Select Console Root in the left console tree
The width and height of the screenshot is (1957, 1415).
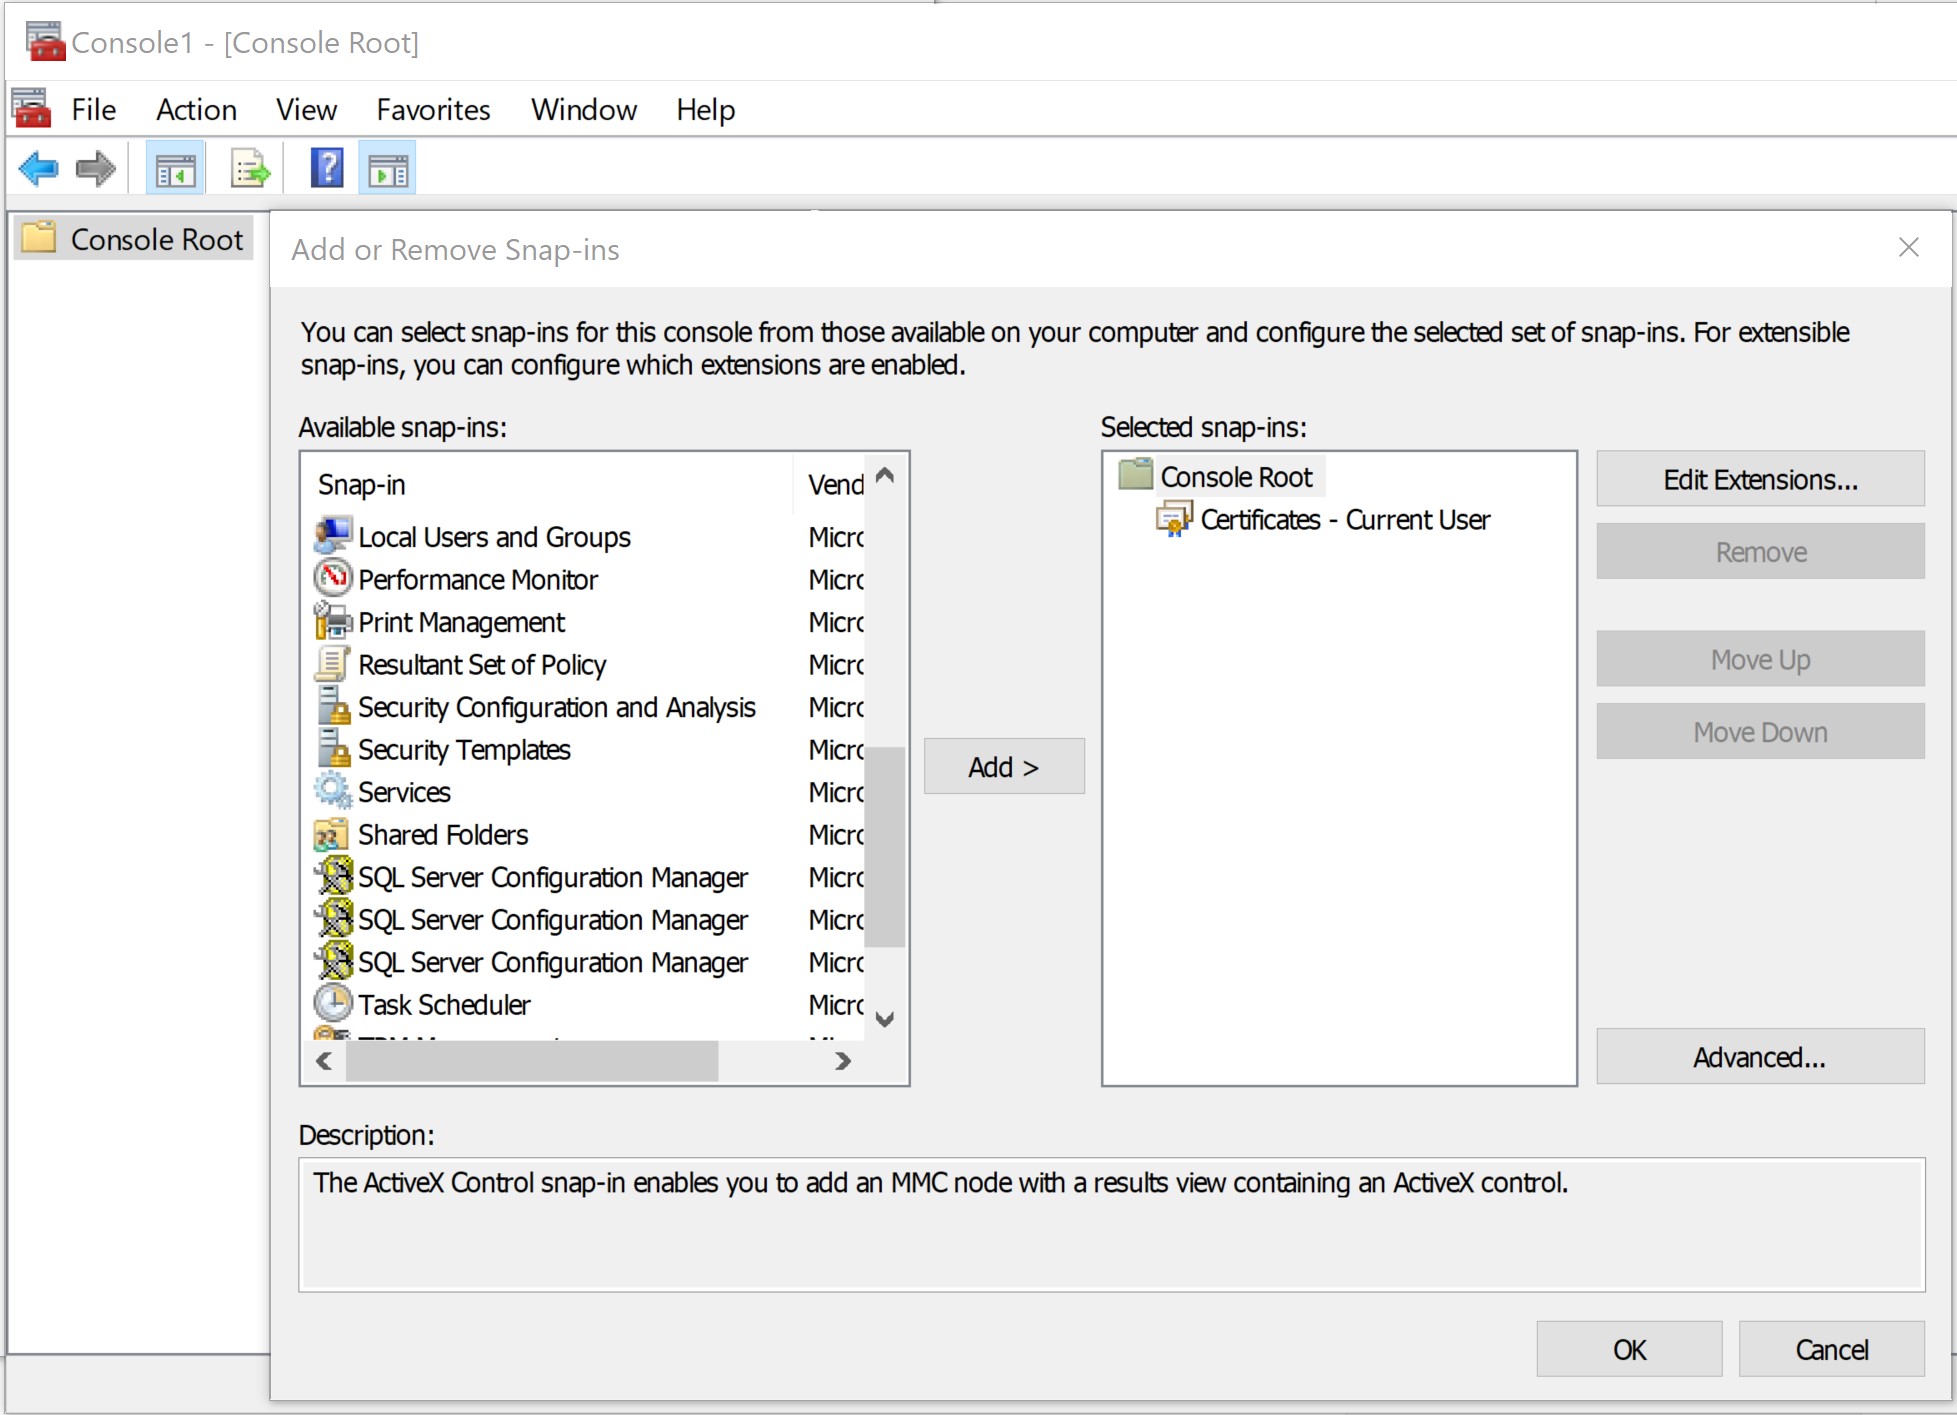coord(157,239)
